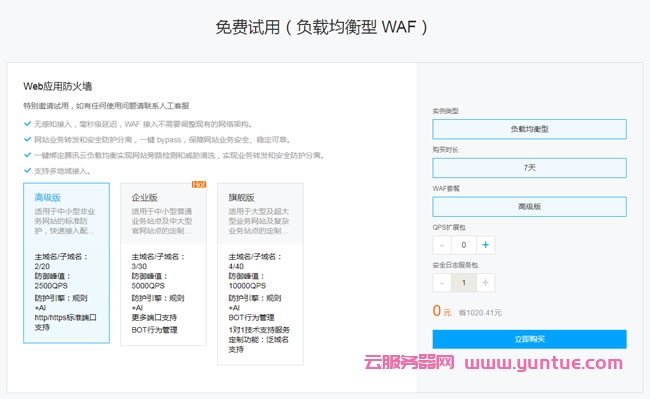Click the checkmark beside 无感知接入

(27, 123)
